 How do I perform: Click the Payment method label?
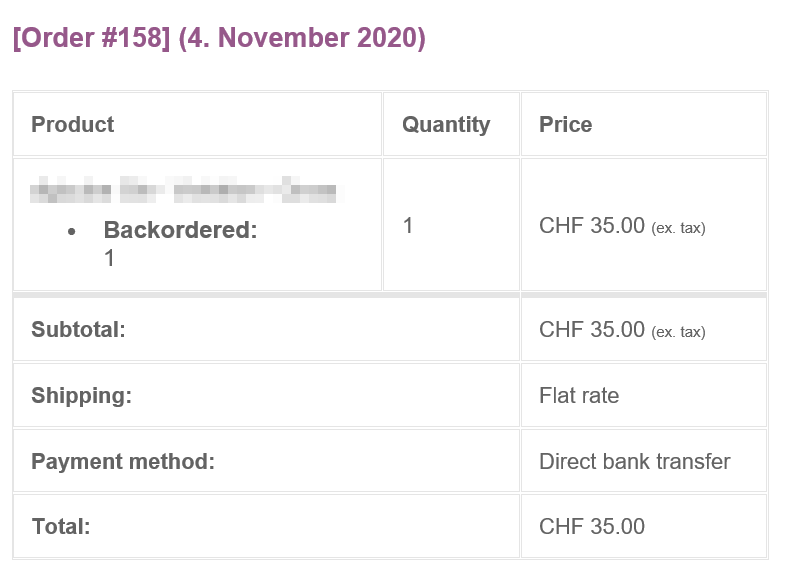point(123,462)
